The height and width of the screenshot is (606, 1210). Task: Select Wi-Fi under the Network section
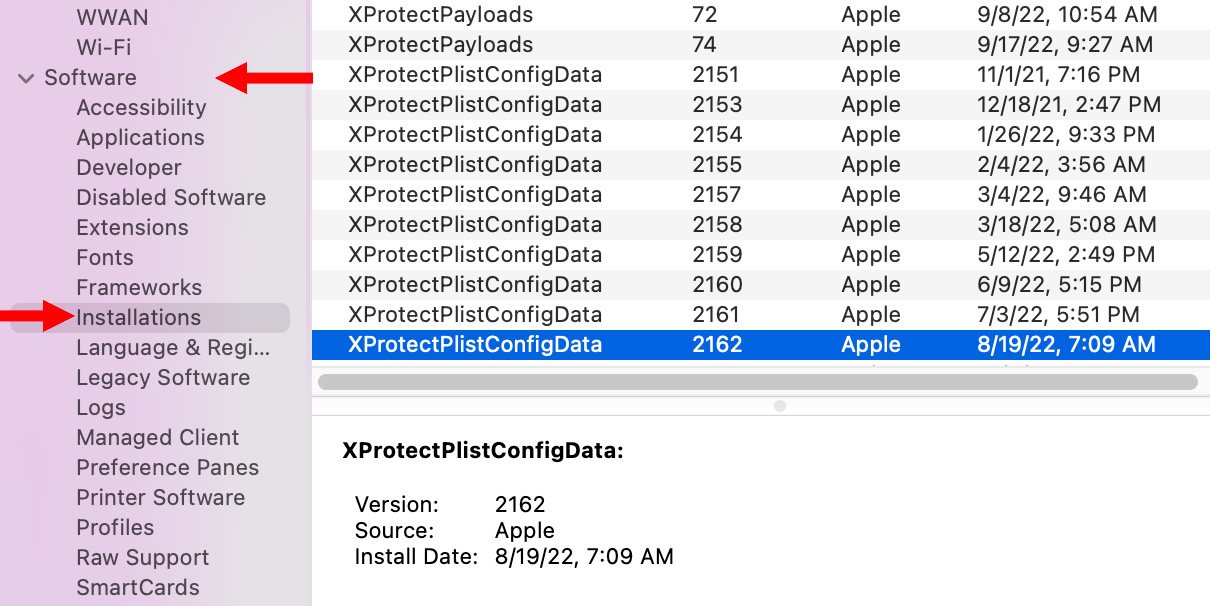pyautogui.click(x=104, y=48)
